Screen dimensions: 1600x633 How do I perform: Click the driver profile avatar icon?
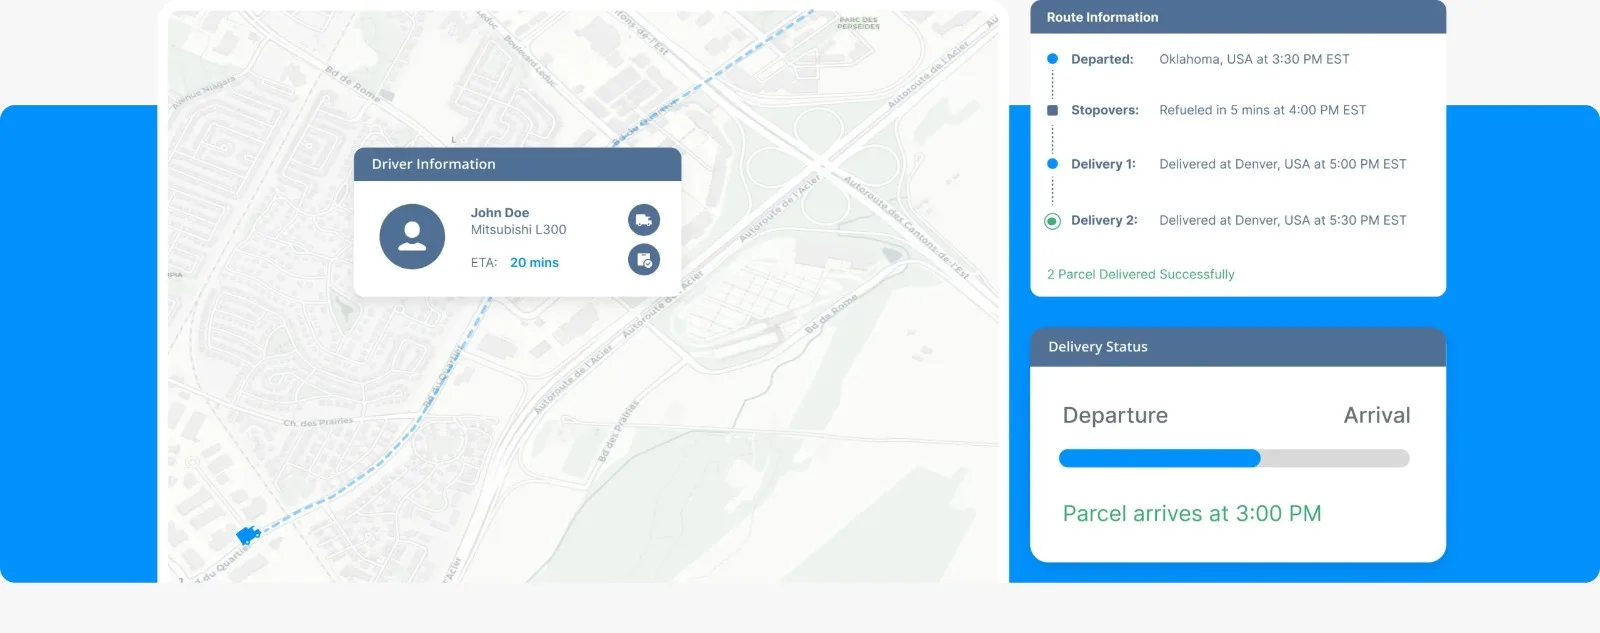coord(412,237)
